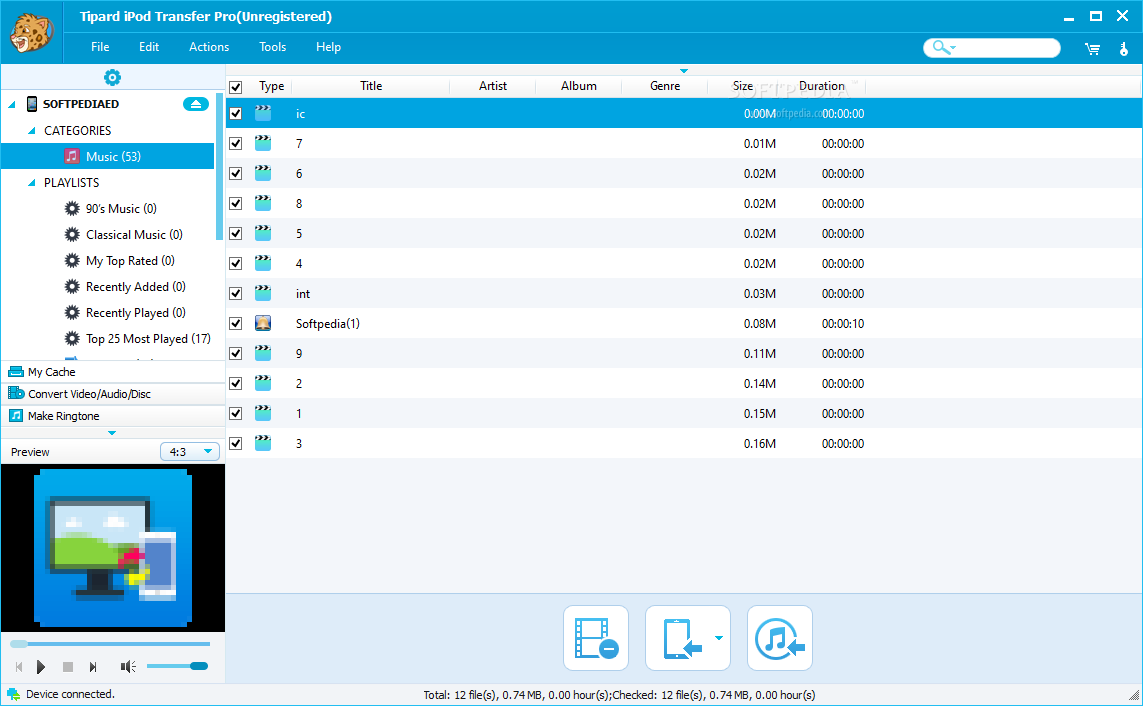Open My Cache

point(113,372)
